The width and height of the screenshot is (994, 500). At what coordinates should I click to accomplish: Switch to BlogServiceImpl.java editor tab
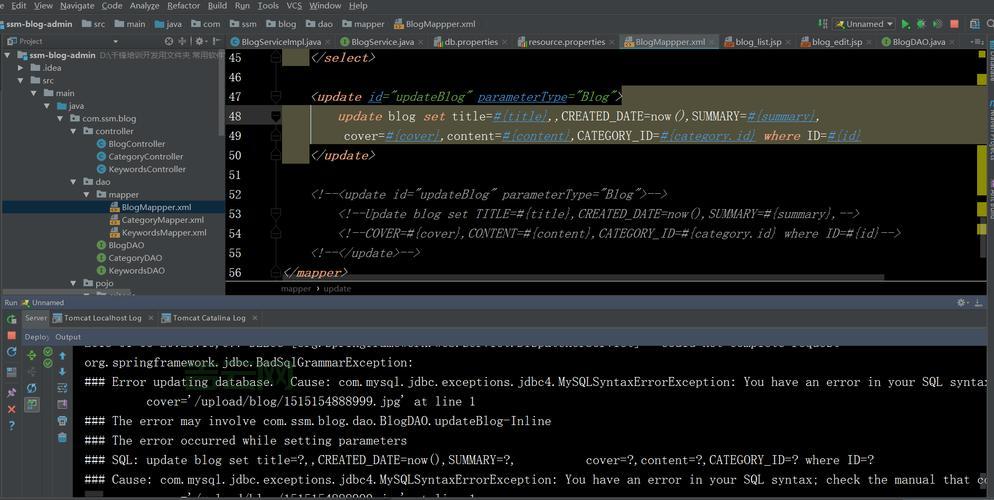(275, 42)
